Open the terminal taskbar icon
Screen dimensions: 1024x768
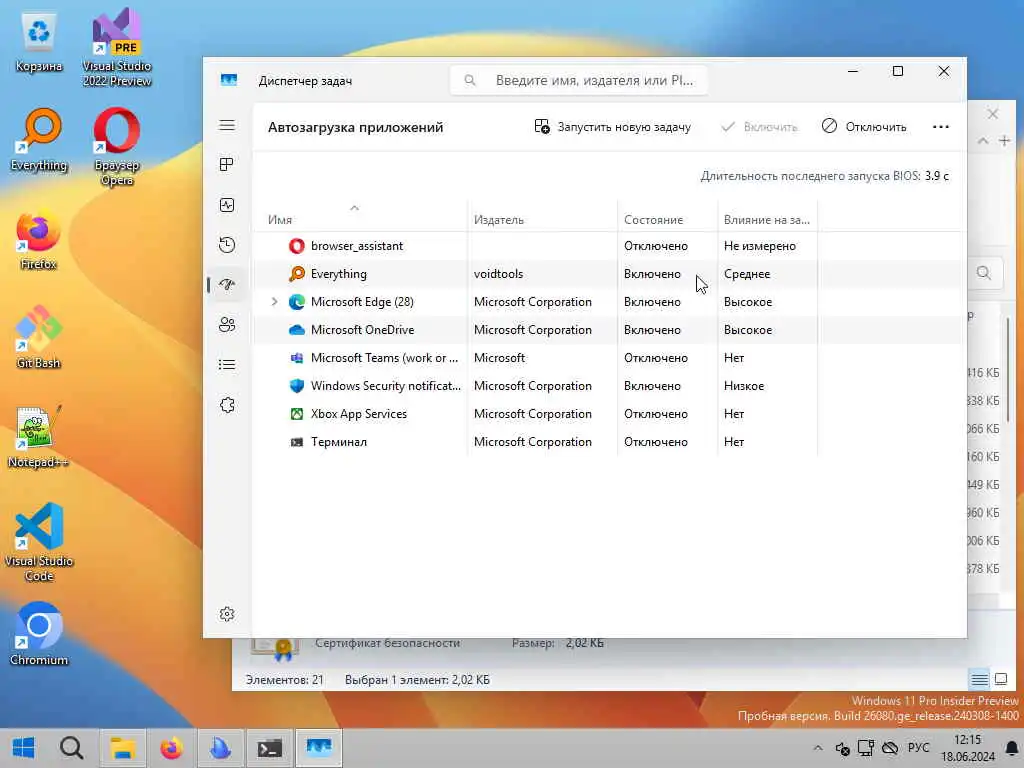tap(269, 748)
